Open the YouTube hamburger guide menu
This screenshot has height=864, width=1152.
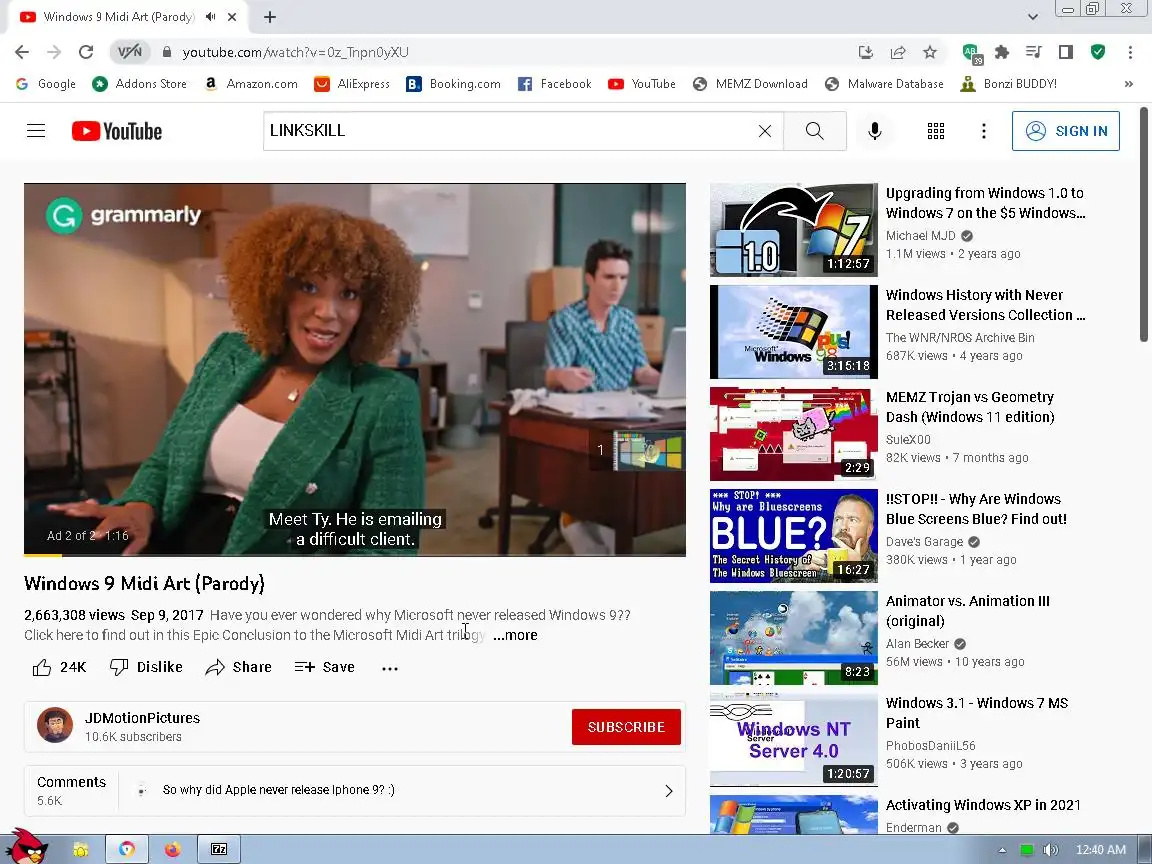(36, 131)
